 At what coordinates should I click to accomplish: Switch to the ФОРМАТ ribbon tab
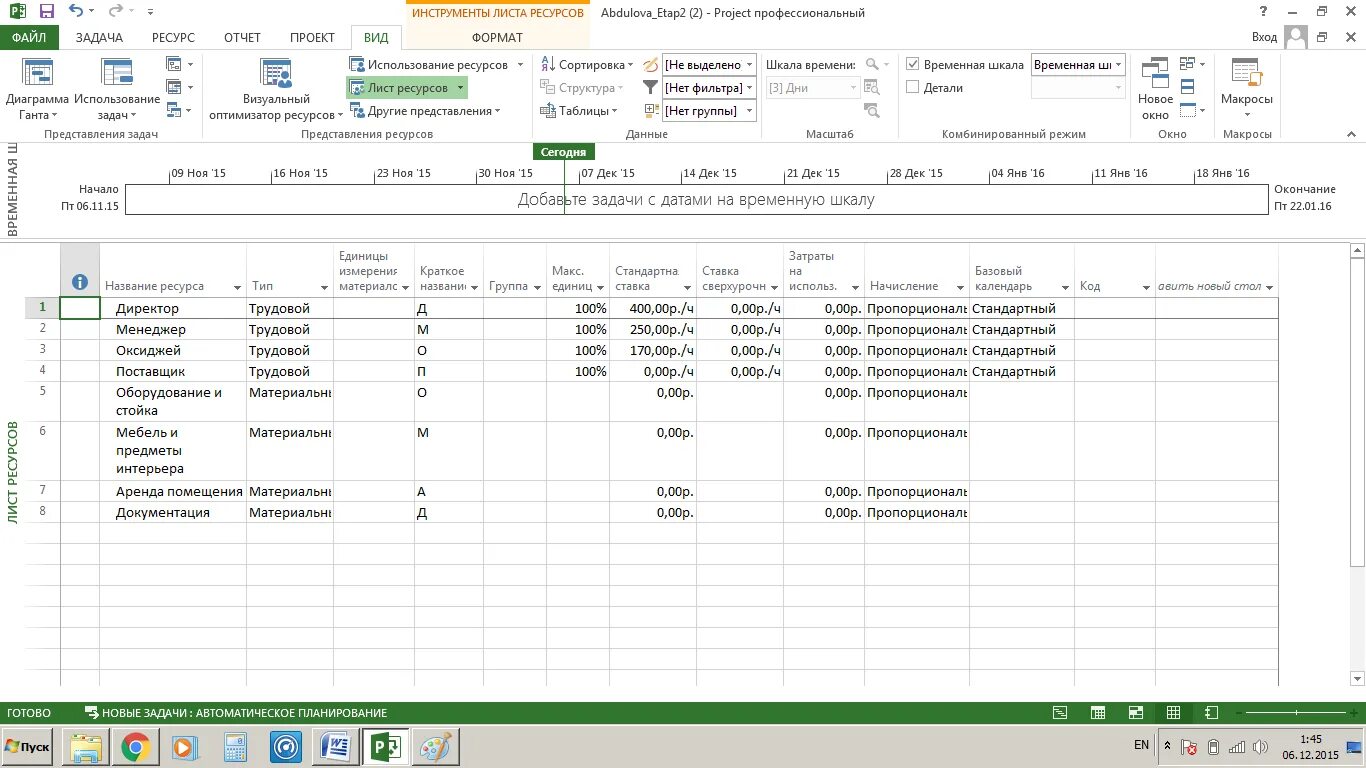click(x=497, y=38)
